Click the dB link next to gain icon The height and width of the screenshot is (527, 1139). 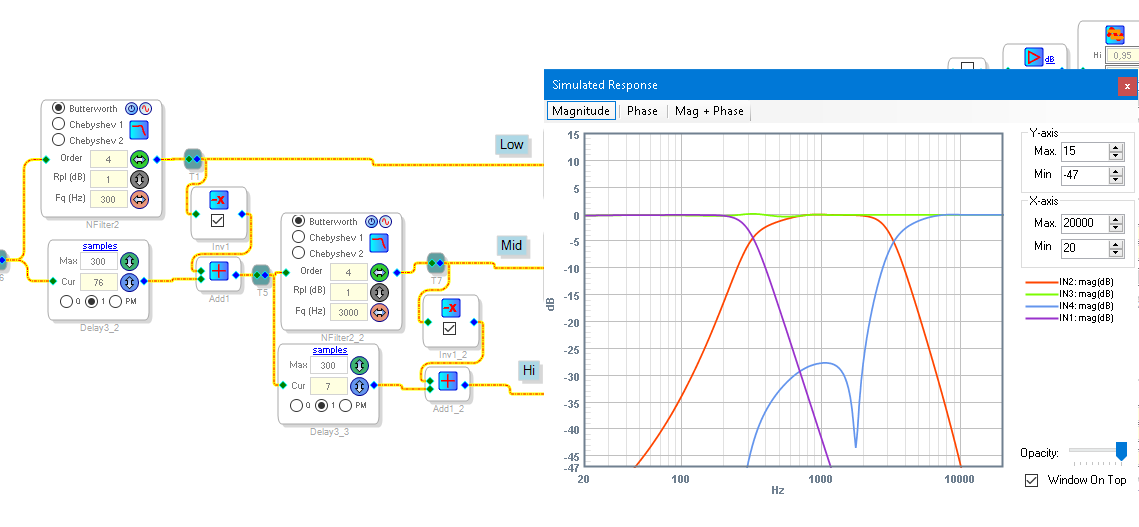tap(1050, 60)
